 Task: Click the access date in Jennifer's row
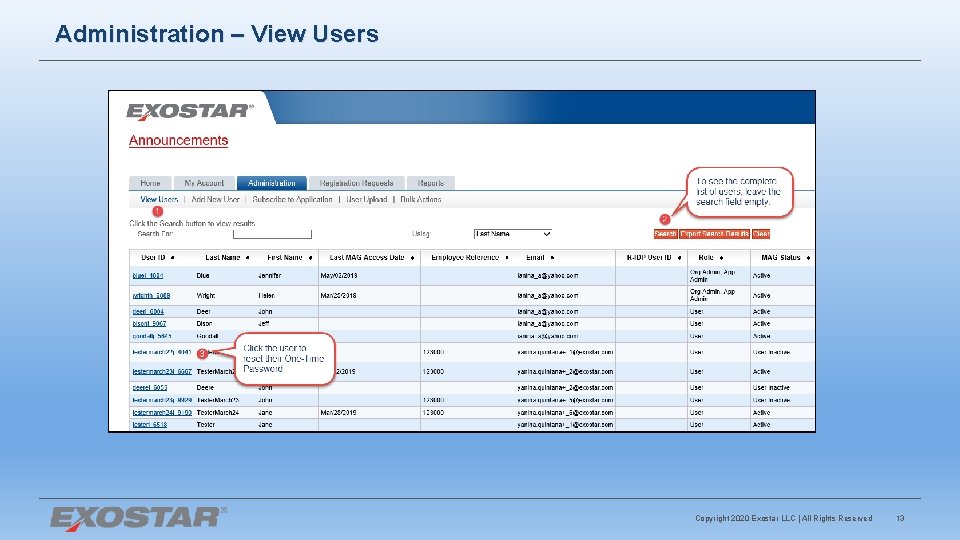[339, 276]
